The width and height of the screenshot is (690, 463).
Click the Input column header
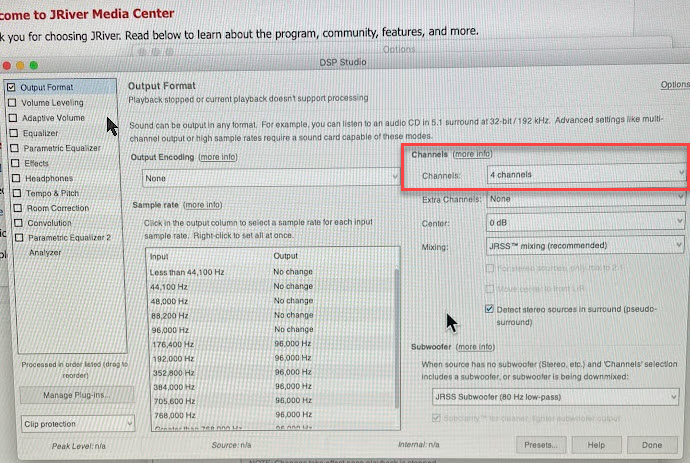(159, 257)
